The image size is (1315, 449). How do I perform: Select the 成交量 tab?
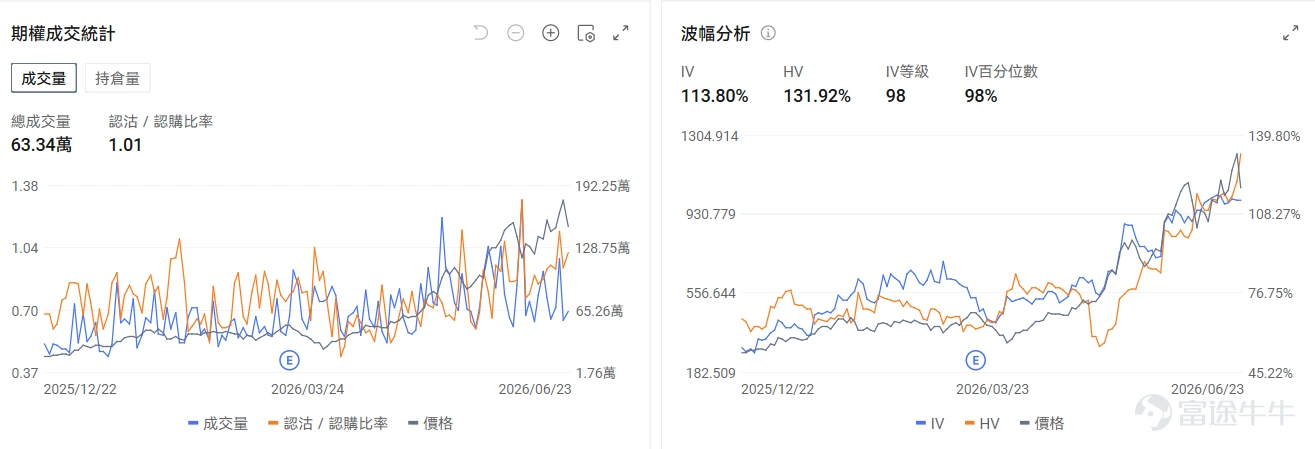[x=44, y=77]
